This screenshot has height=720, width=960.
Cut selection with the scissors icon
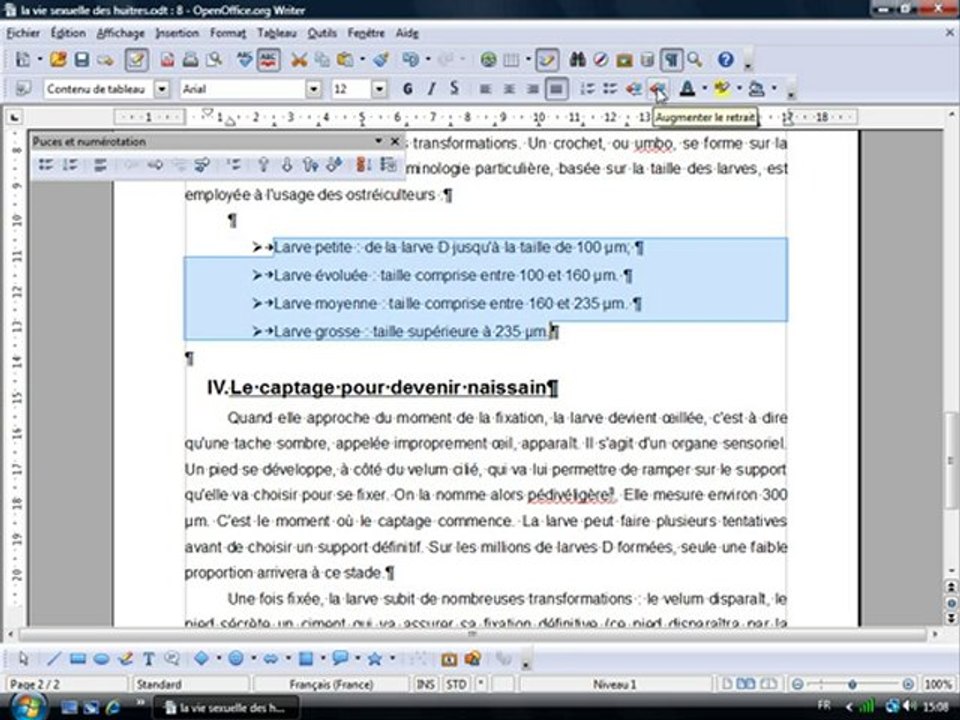(x=299, y=59)
